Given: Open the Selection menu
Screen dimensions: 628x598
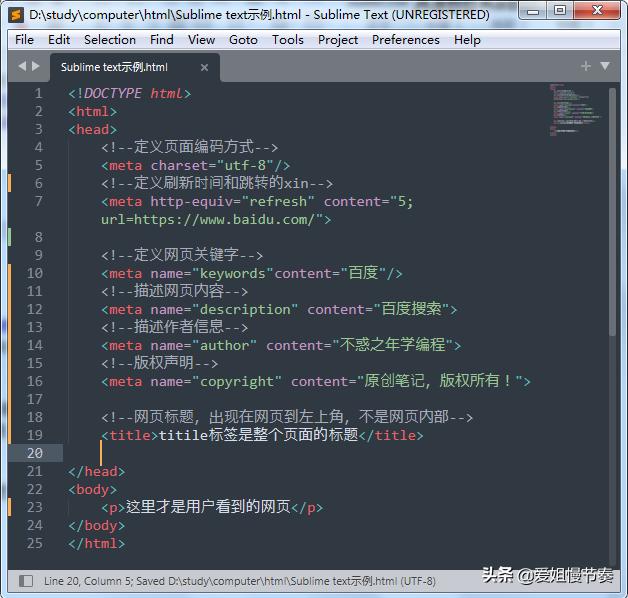Looking at the screenshot, I should point(110,40).
